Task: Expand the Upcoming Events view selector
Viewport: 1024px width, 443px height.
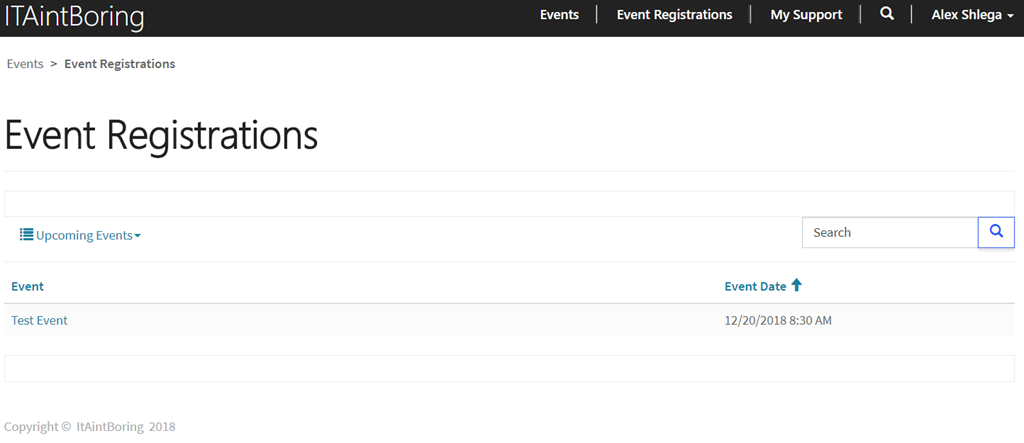Action: (80, 235)
